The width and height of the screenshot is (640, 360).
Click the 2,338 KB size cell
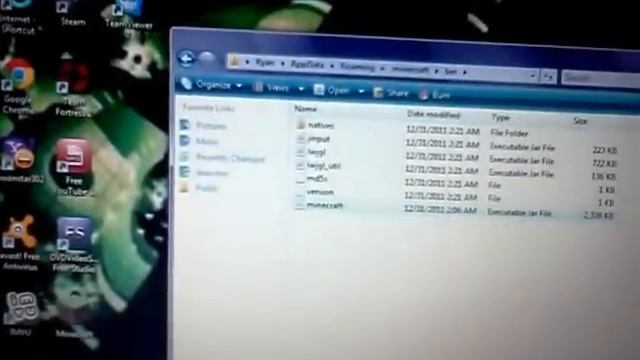tap(598, 215)
